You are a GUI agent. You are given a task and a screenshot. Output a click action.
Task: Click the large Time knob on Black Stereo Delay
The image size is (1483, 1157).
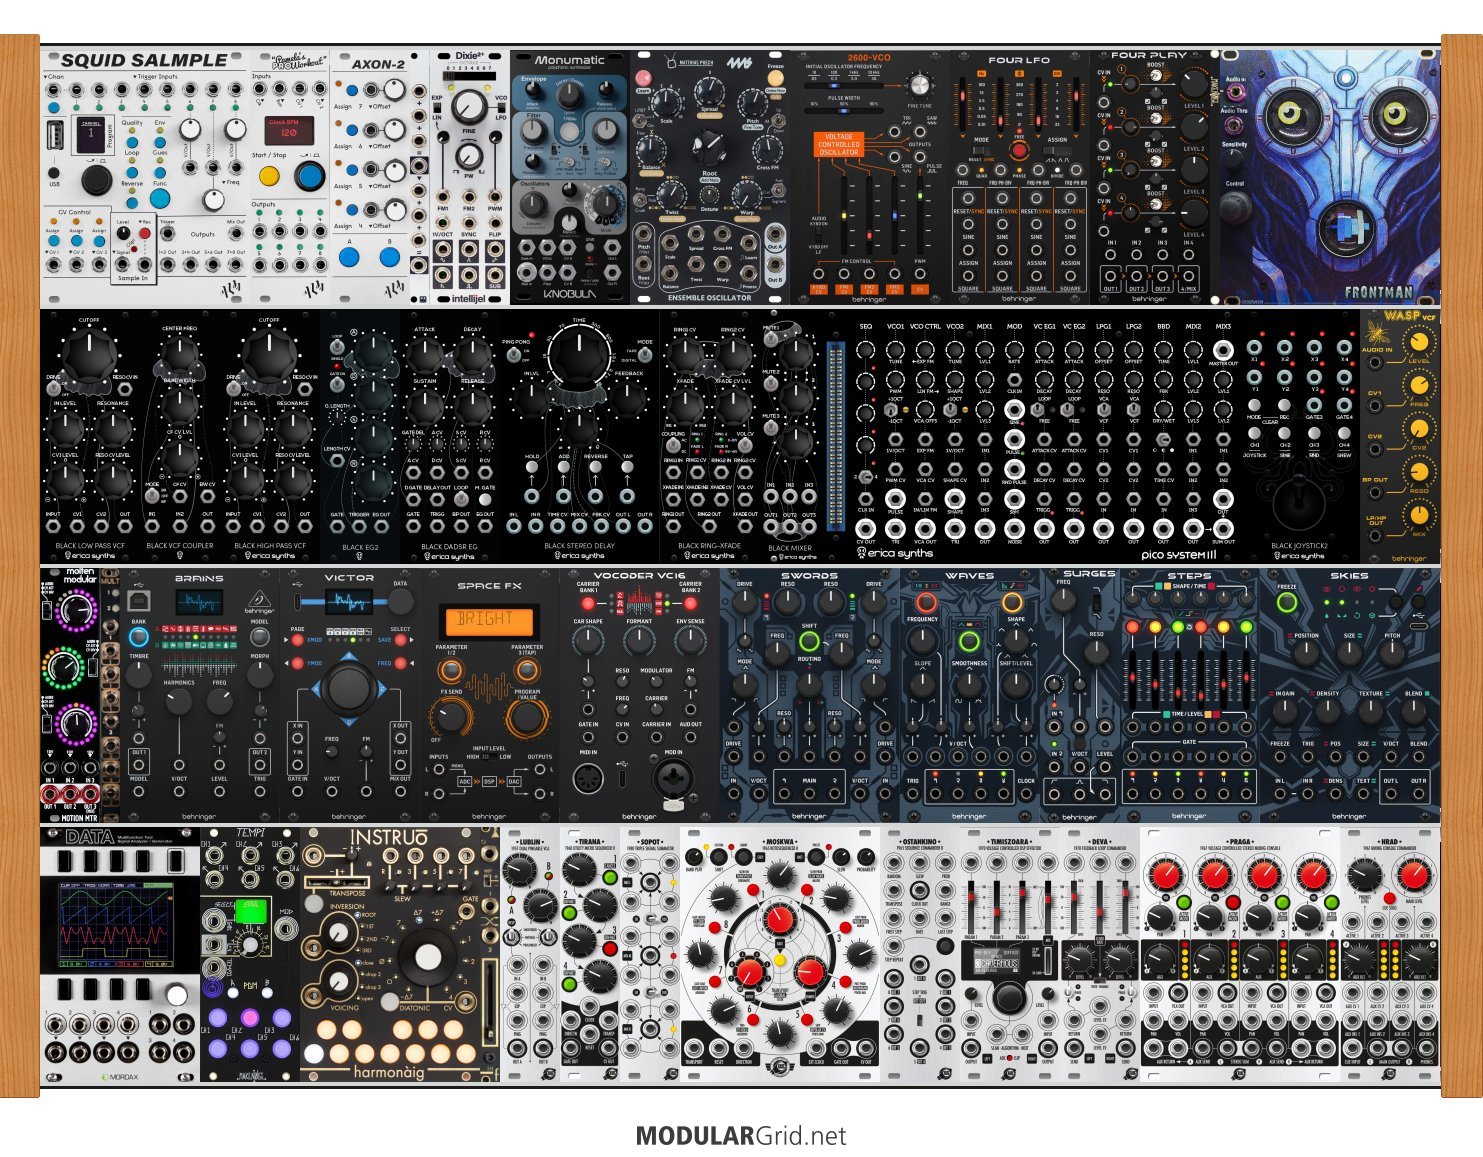tap(579, 357)
